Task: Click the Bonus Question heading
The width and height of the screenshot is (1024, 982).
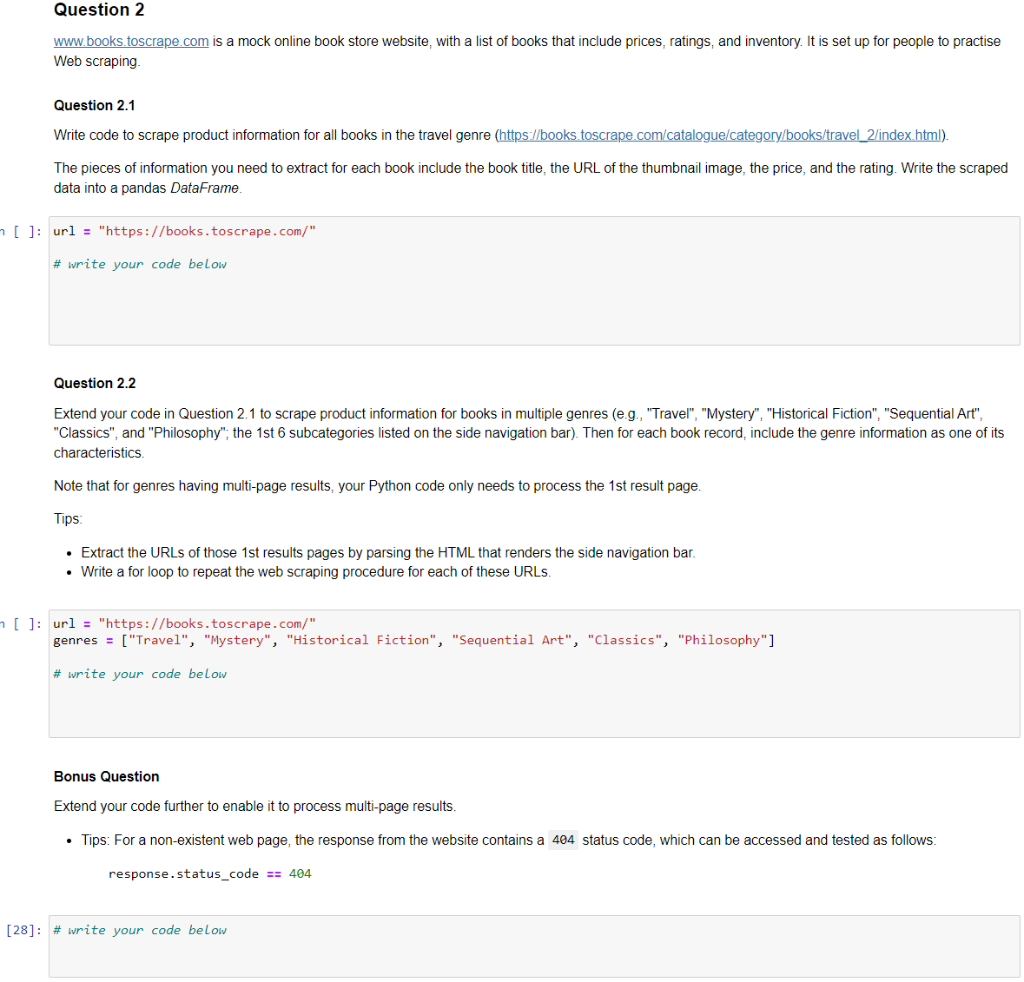Action: click(x=106, y=776)
